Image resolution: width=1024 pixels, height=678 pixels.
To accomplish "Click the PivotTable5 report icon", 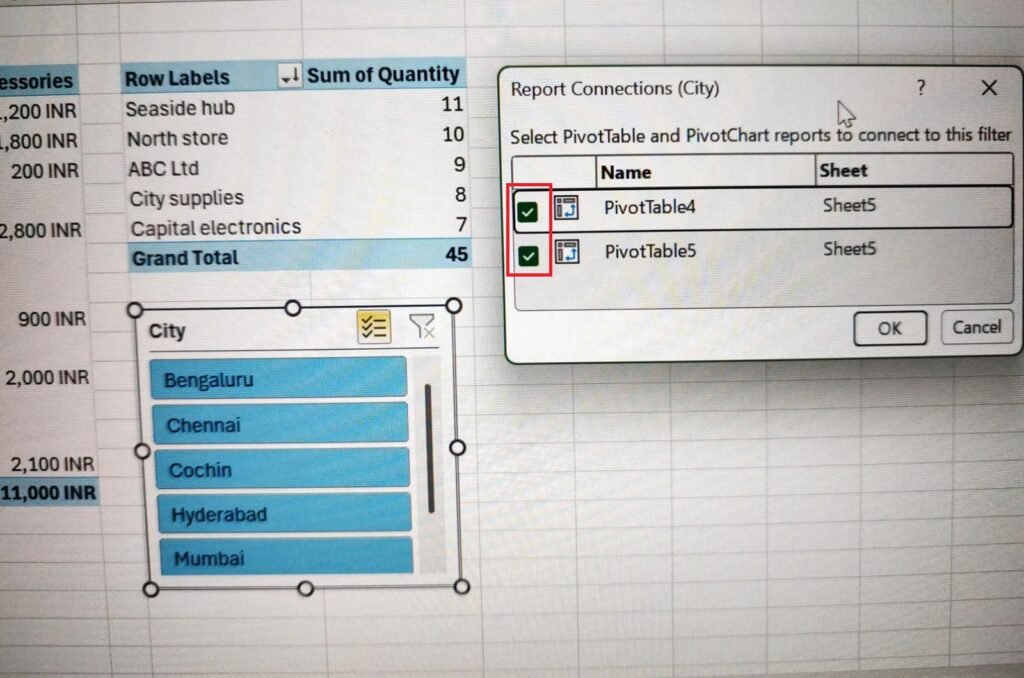I will tap(567, 251).
